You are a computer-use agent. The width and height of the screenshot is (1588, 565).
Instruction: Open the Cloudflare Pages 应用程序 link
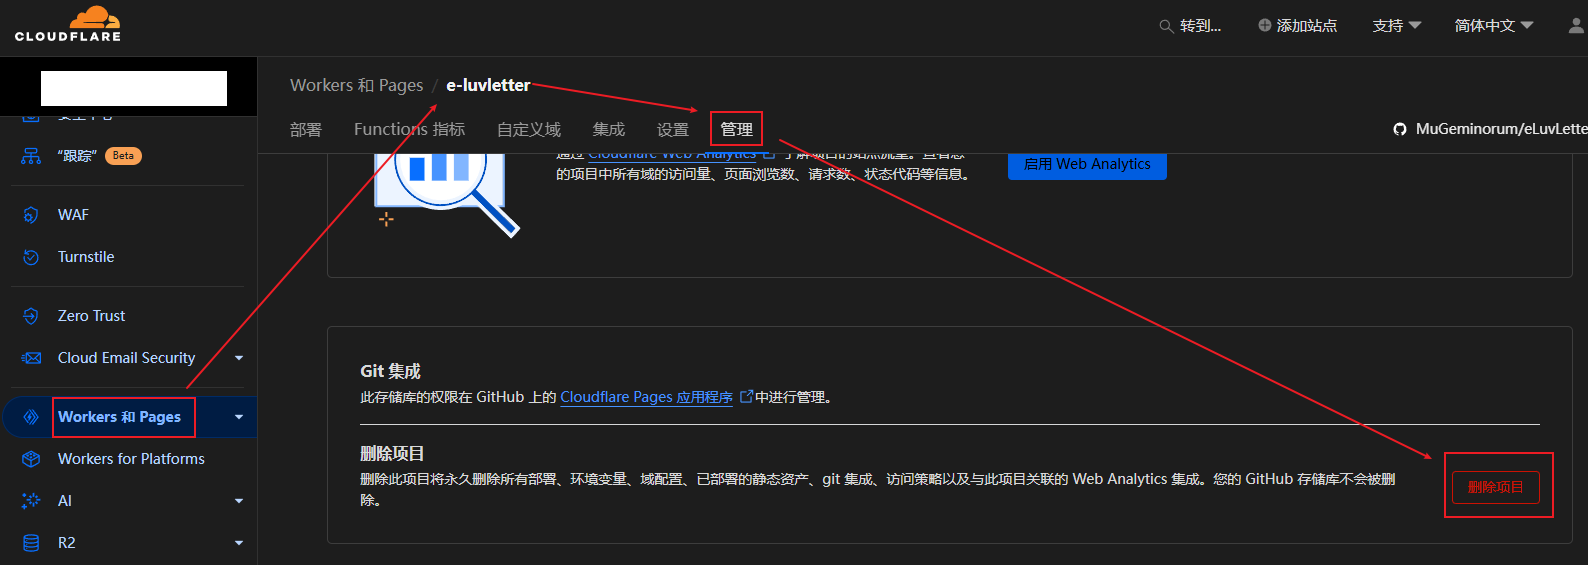(x=646, y=397)
